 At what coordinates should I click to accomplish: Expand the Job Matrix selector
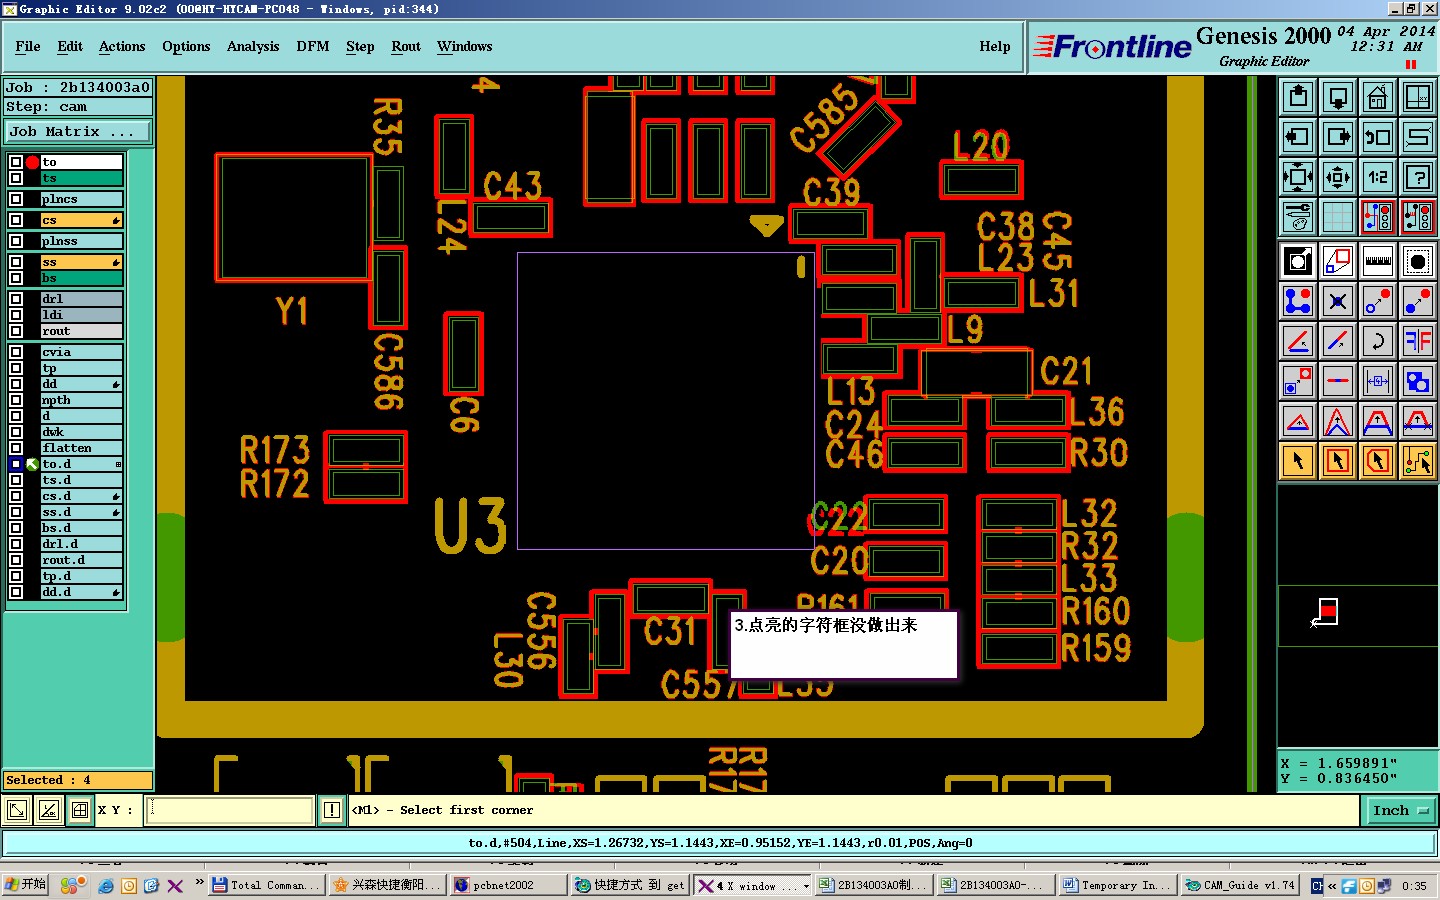tap(78, 131)
